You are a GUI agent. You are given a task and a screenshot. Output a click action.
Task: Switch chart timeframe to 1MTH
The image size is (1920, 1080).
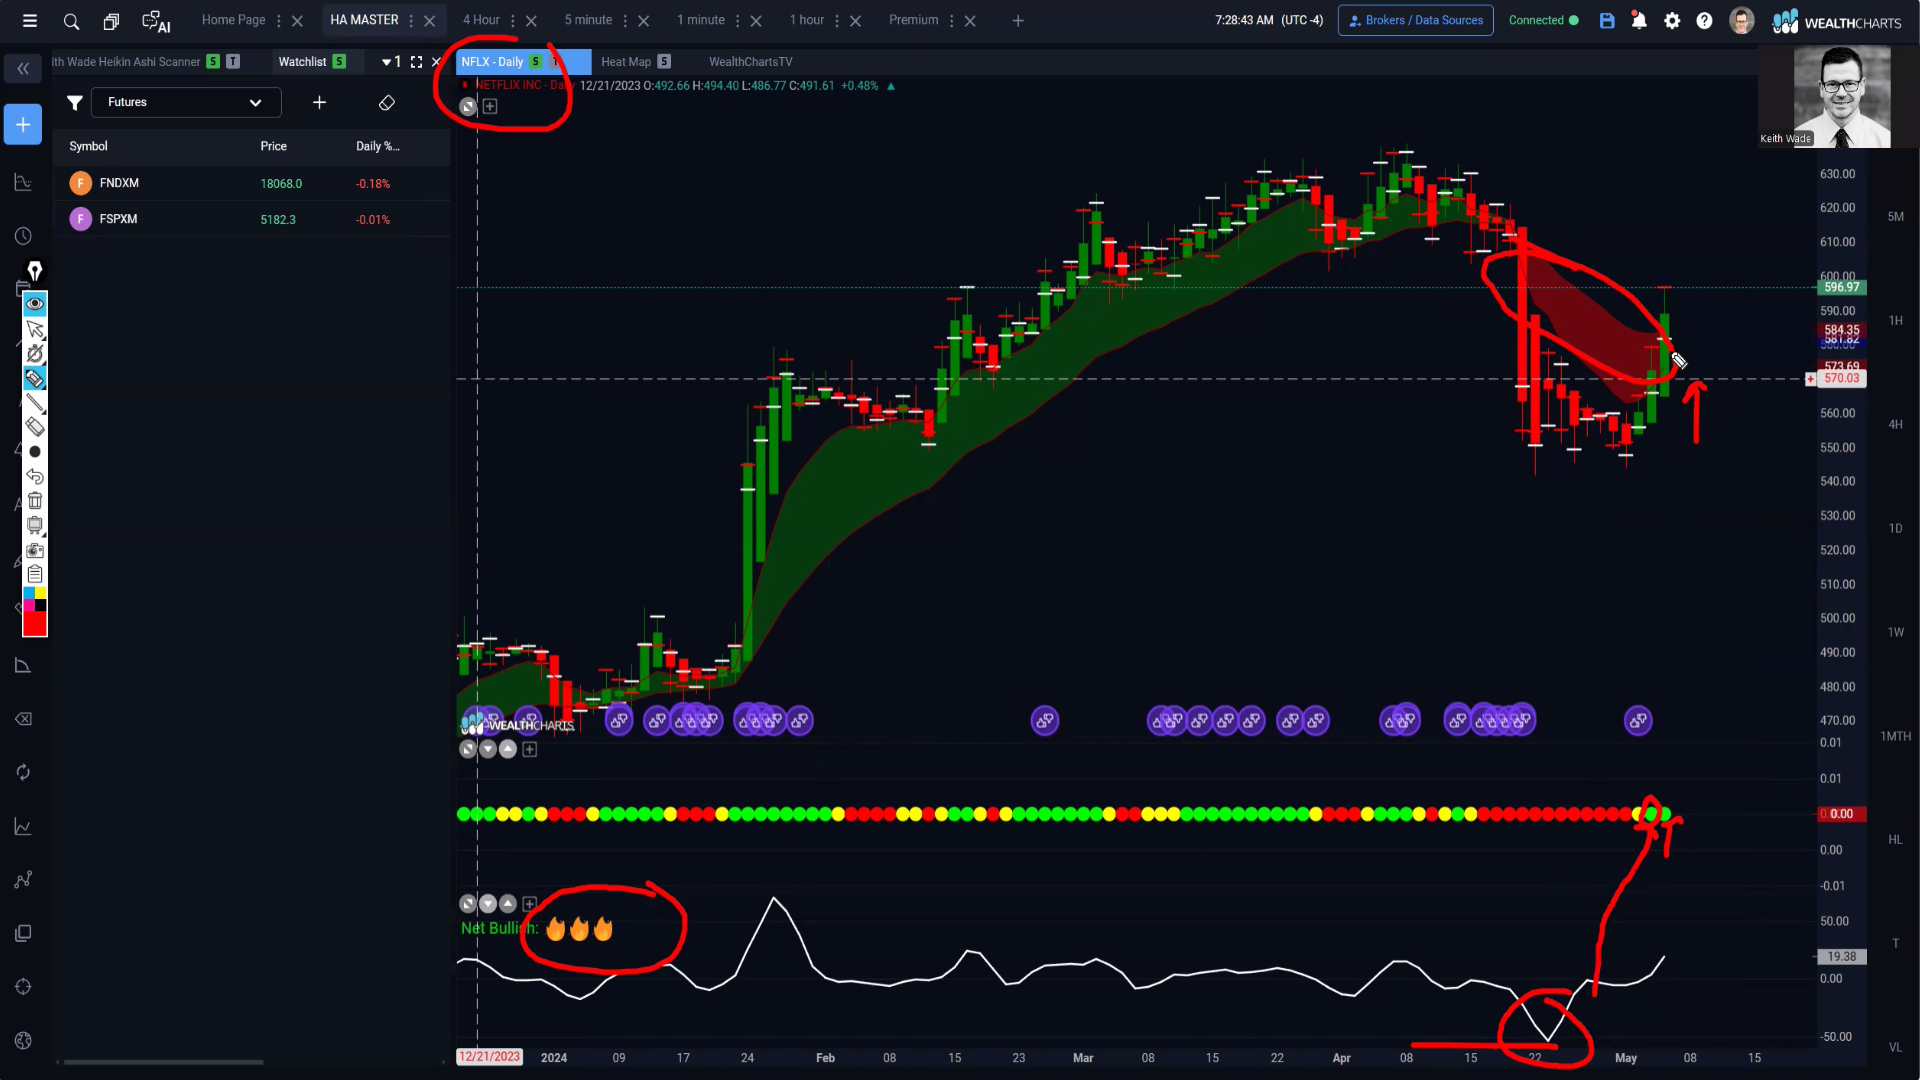1895,737
